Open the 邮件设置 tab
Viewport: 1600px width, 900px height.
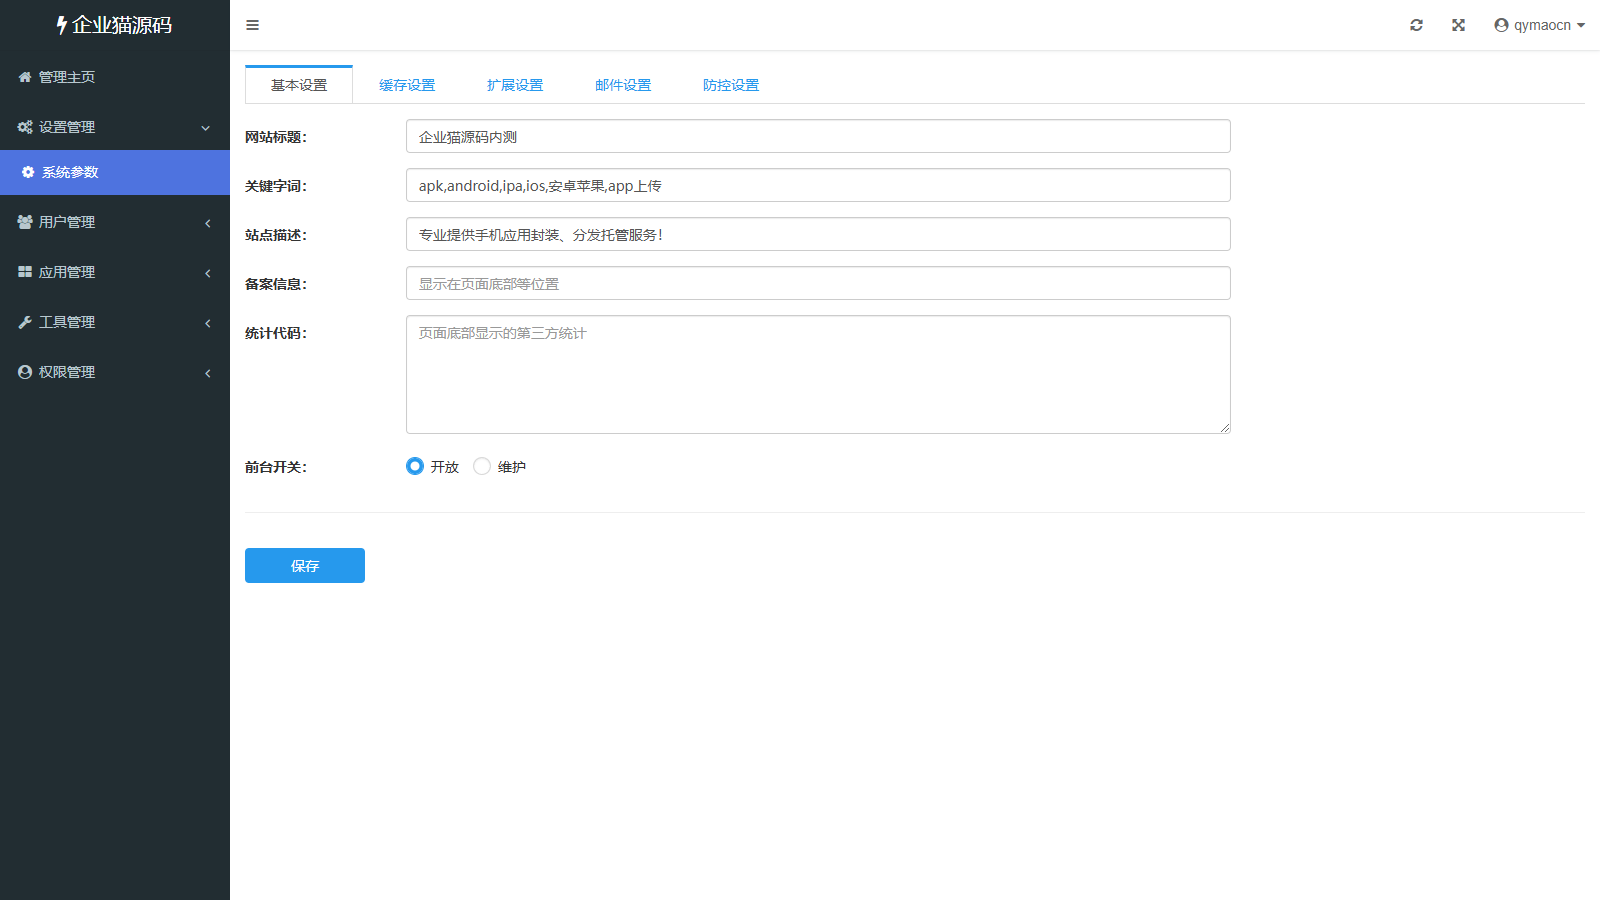click(623, 85)
